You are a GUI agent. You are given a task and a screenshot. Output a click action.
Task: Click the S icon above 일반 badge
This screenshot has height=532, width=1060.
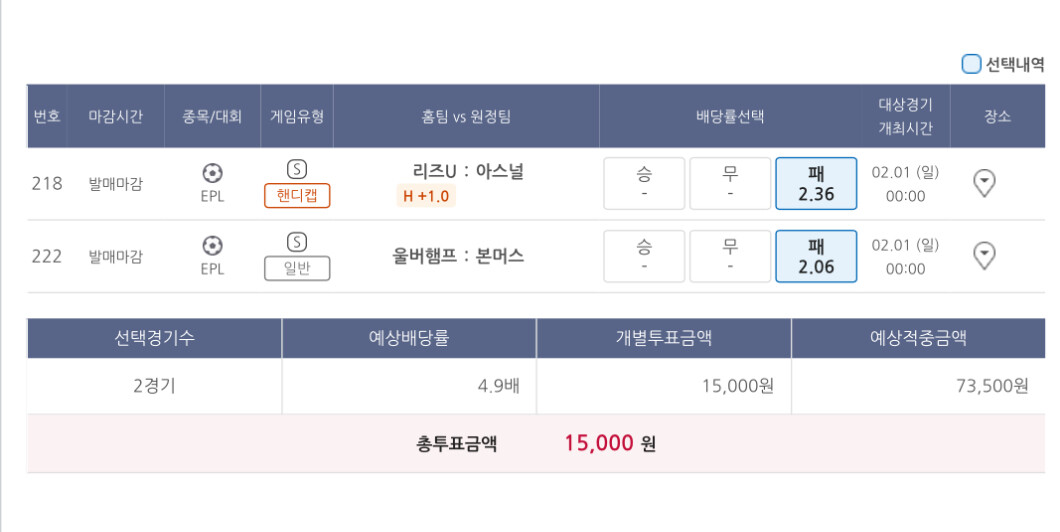click(x=296, y=241)
